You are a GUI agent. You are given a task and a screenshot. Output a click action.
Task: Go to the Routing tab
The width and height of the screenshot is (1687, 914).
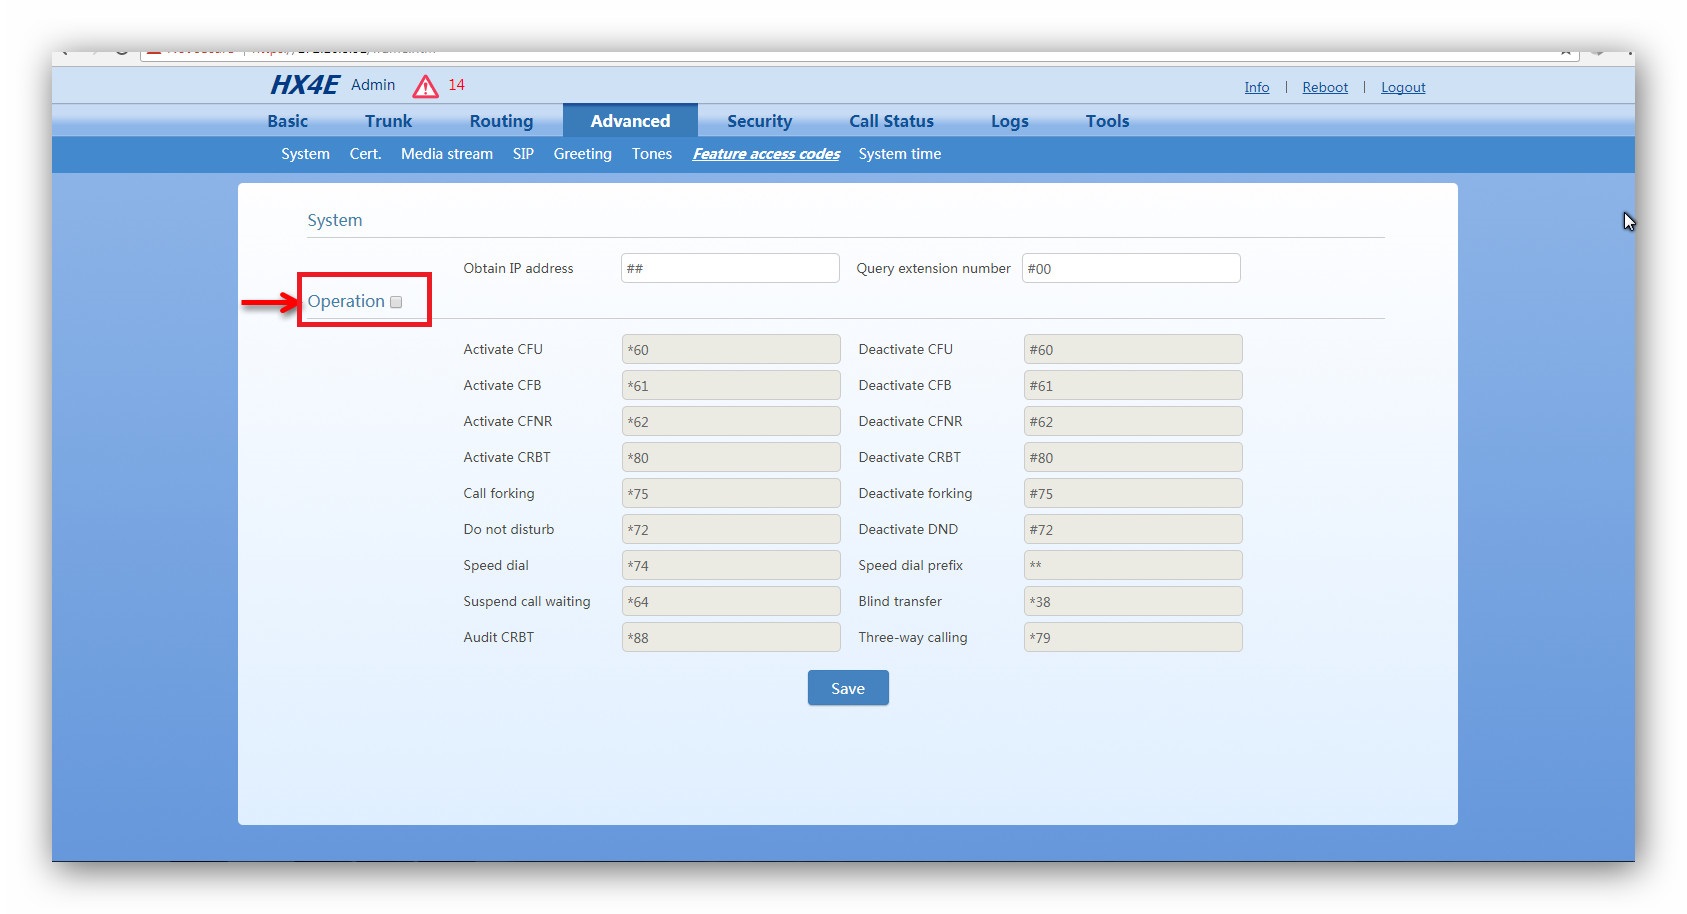[x=501, y=121]
